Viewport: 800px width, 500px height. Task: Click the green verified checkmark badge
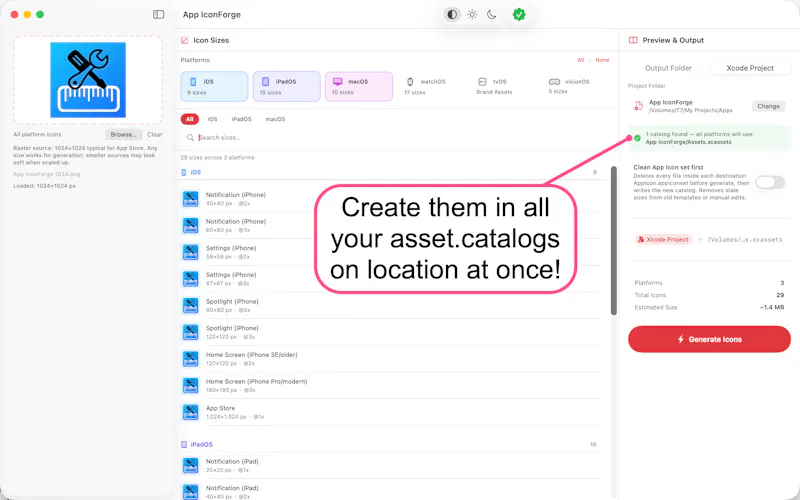(519, 14)
